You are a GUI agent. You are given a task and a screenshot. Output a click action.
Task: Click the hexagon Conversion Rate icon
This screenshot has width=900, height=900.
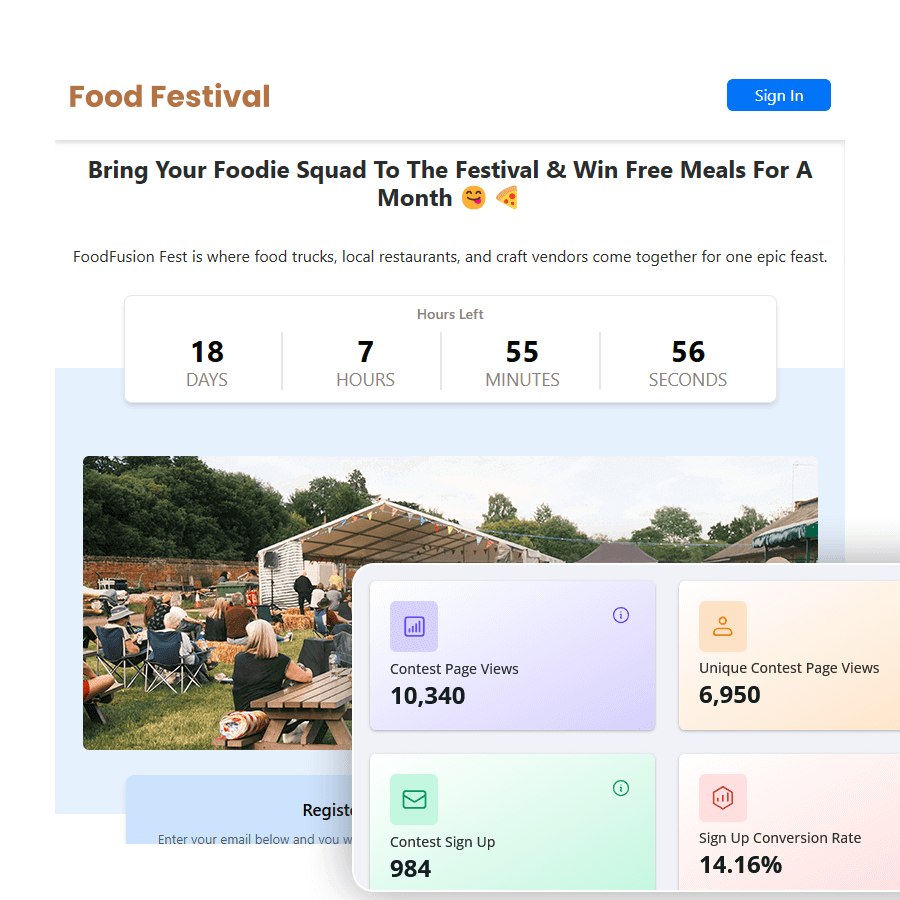pyautogui.click(x=723, y=798)
